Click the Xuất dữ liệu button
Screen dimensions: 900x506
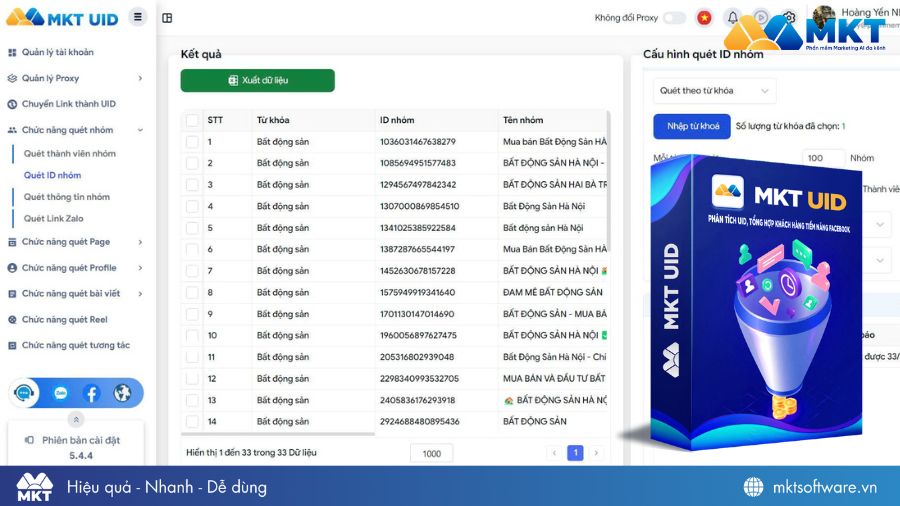tap(258, 80)
